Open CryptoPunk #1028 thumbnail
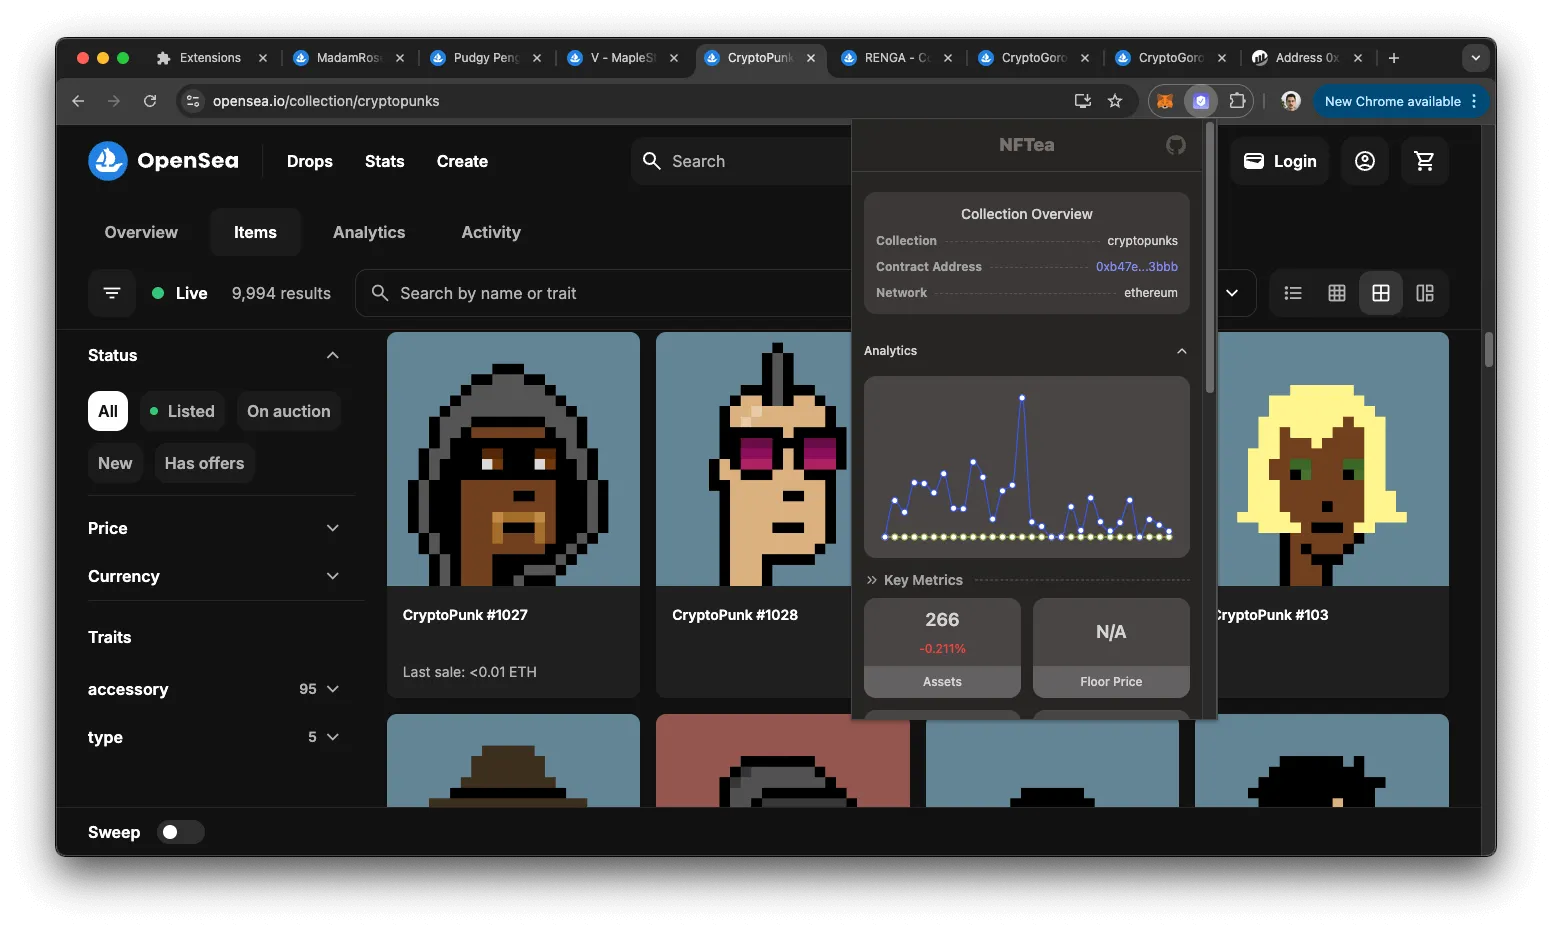The image size is (1552, 930). 754,459
